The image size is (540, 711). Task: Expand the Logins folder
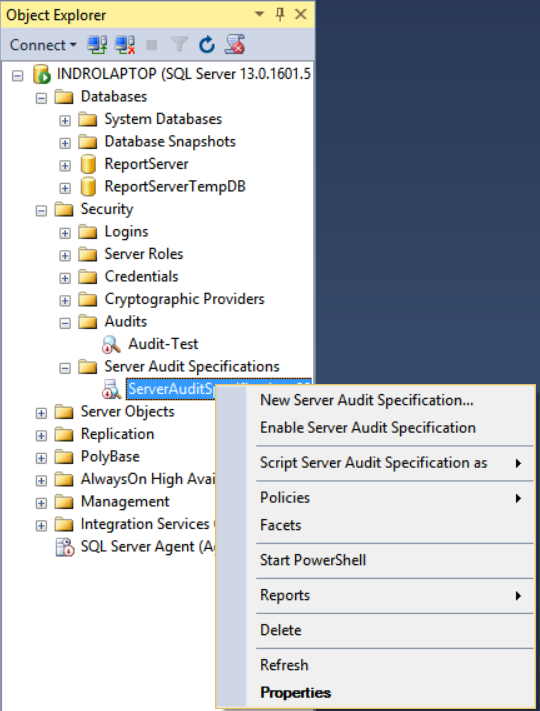pos(65,233)
